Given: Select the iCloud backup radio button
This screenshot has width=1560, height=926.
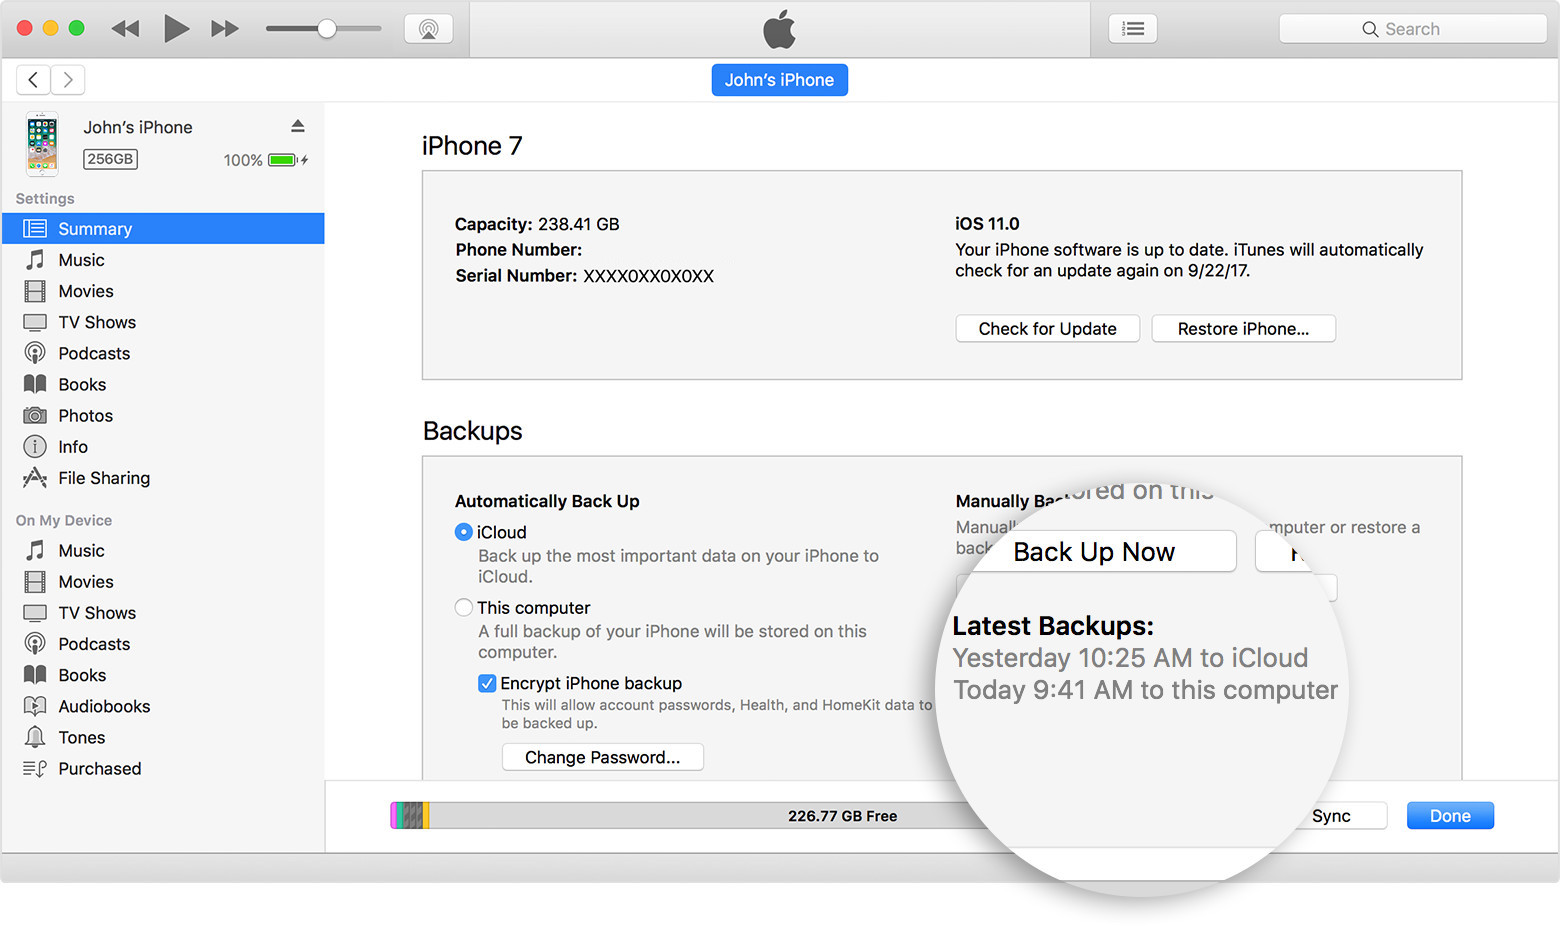Looking at the screenshot, I should [x=463, y=532].
